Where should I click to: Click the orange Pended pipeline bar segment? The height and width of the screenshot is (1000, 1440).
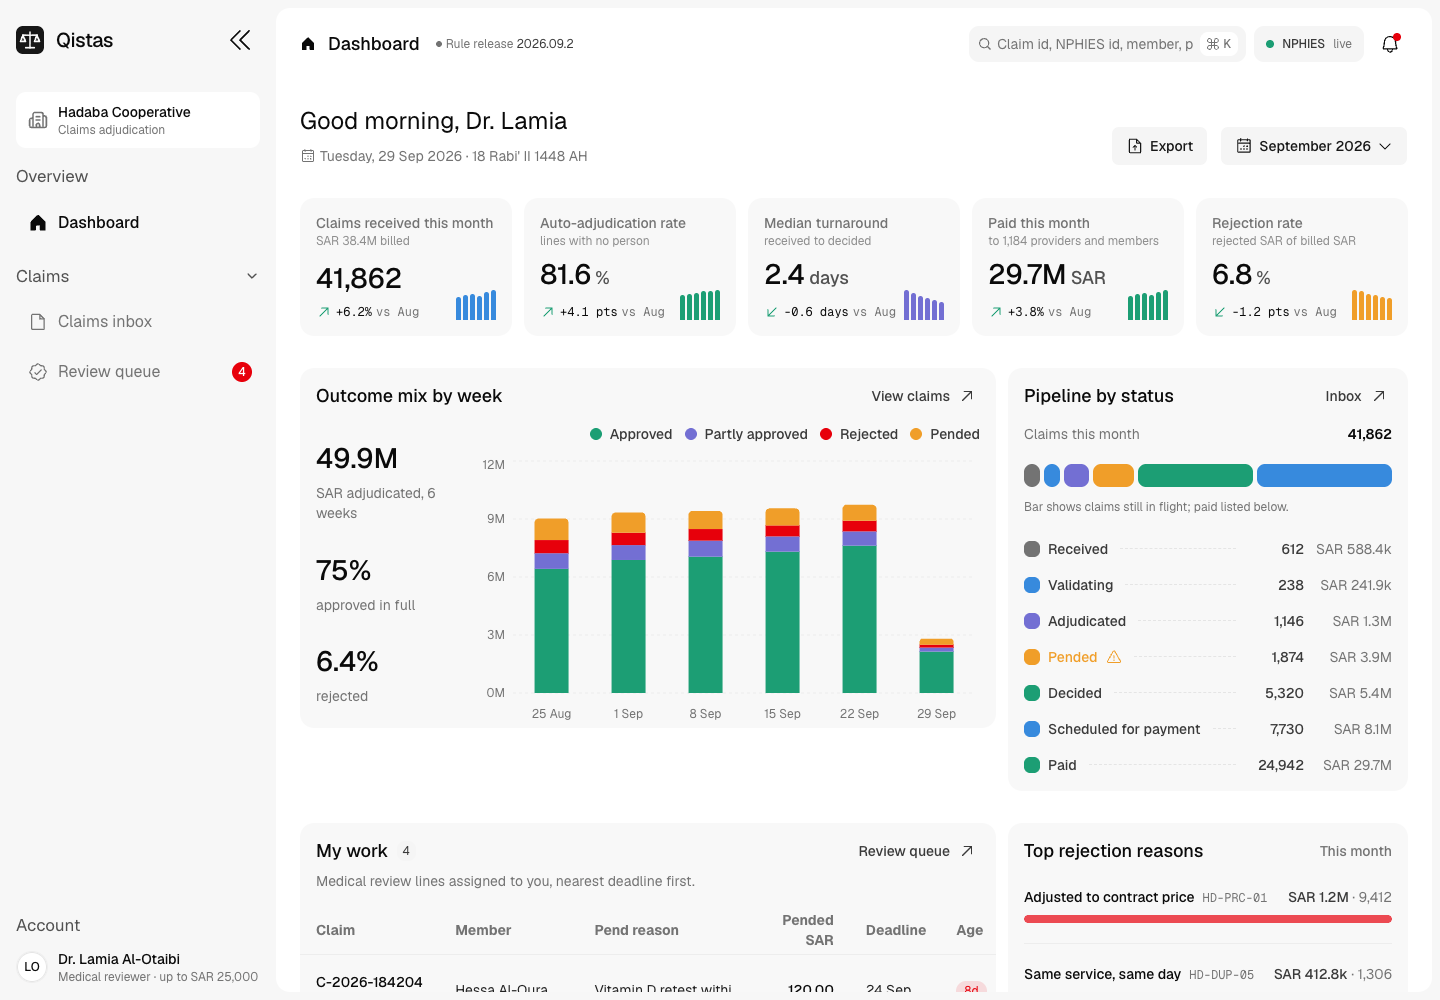pyautogui.click(x=1113, y=476)
